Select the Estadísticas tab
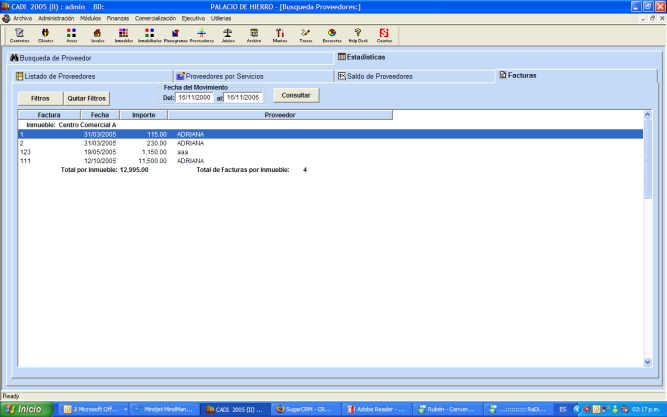The image size is (667, 417). [x=360, y=58]
